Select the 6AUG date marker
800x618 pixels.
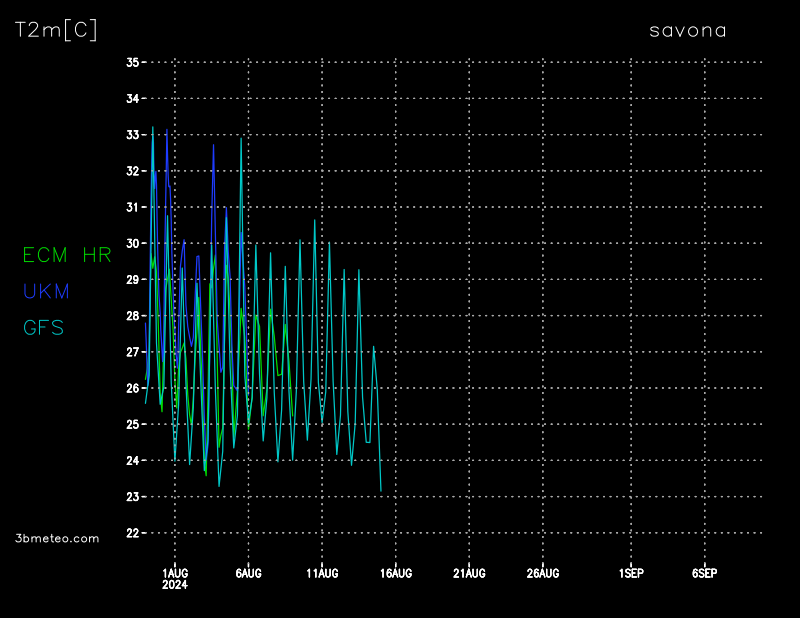point(248,573)
